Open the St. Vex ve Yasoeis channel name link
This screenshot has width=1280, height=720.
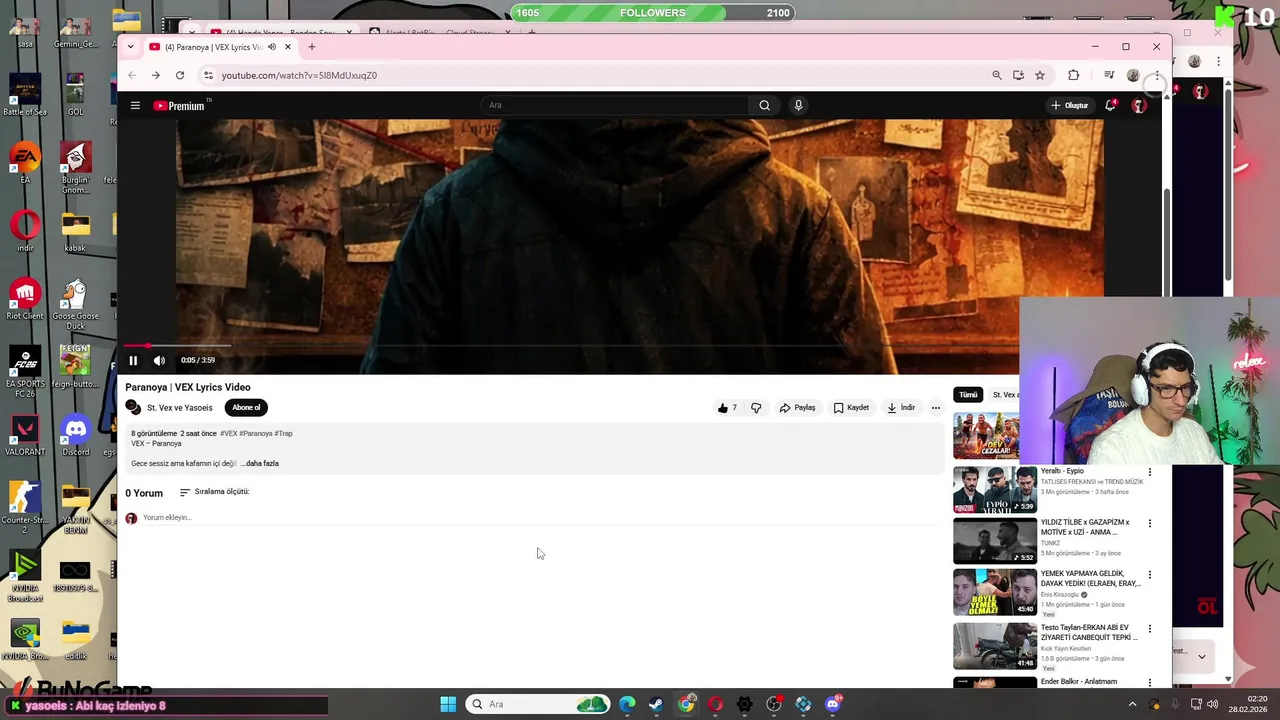tap(180, 408)
